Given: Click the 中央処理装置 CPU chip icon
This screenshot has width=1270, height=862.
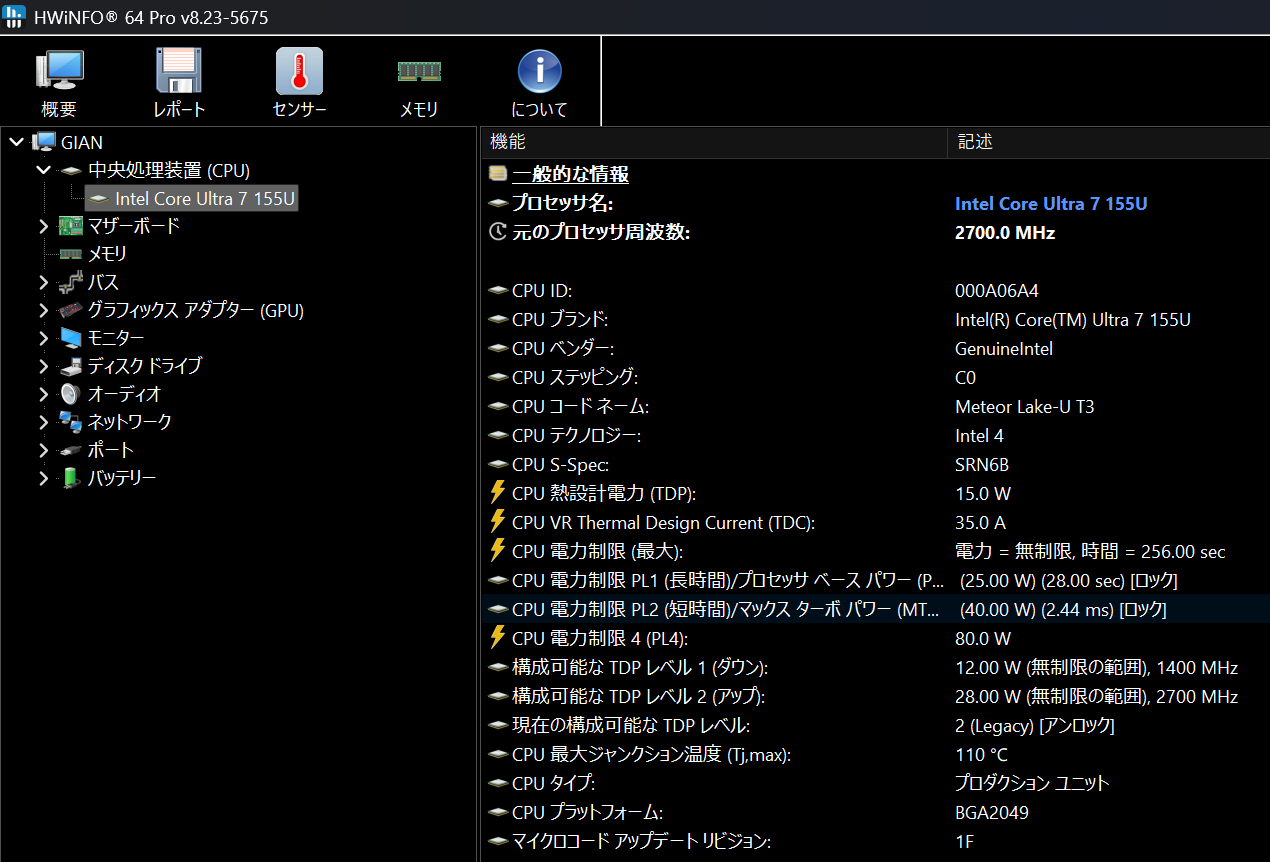Looking at the screenshot, I should coord(71,171).
